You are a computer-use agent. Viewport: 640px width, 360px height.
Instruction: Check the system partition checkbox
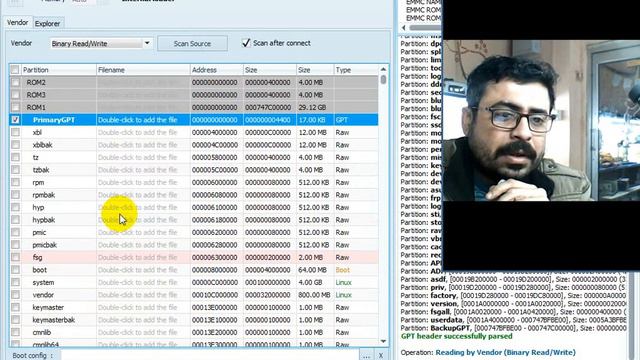[15, 282]
